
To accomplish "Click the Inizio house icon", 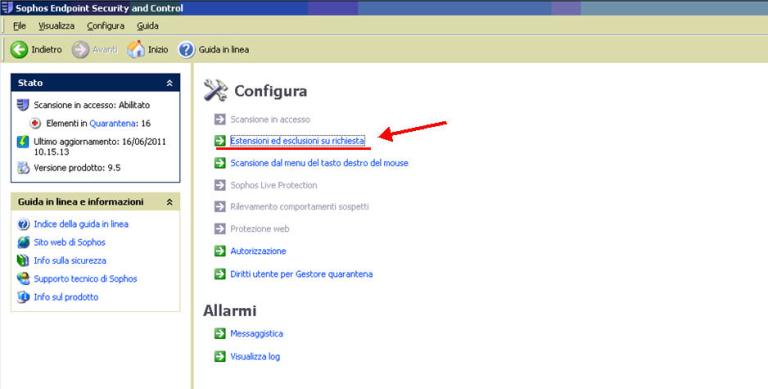I will click(136, 49).
